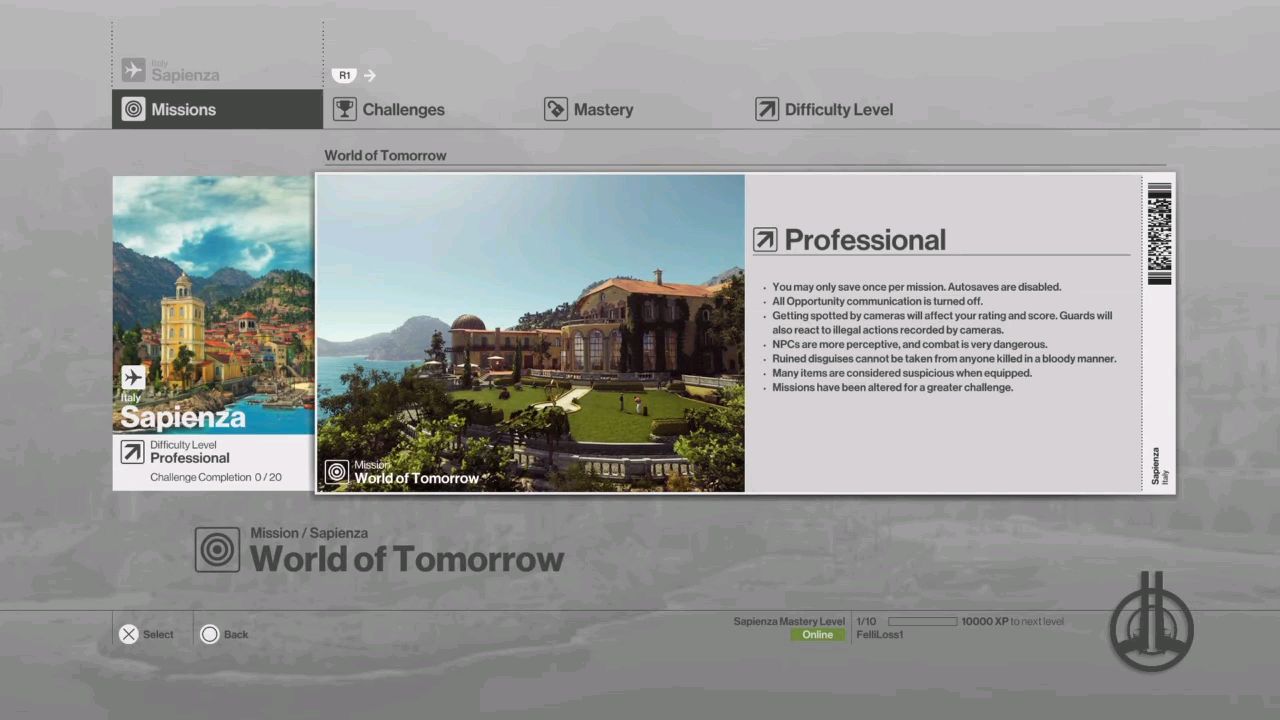Click the World of Tomorrow label on mission image
Viewport: 1280px width, 720px height.
417,478
